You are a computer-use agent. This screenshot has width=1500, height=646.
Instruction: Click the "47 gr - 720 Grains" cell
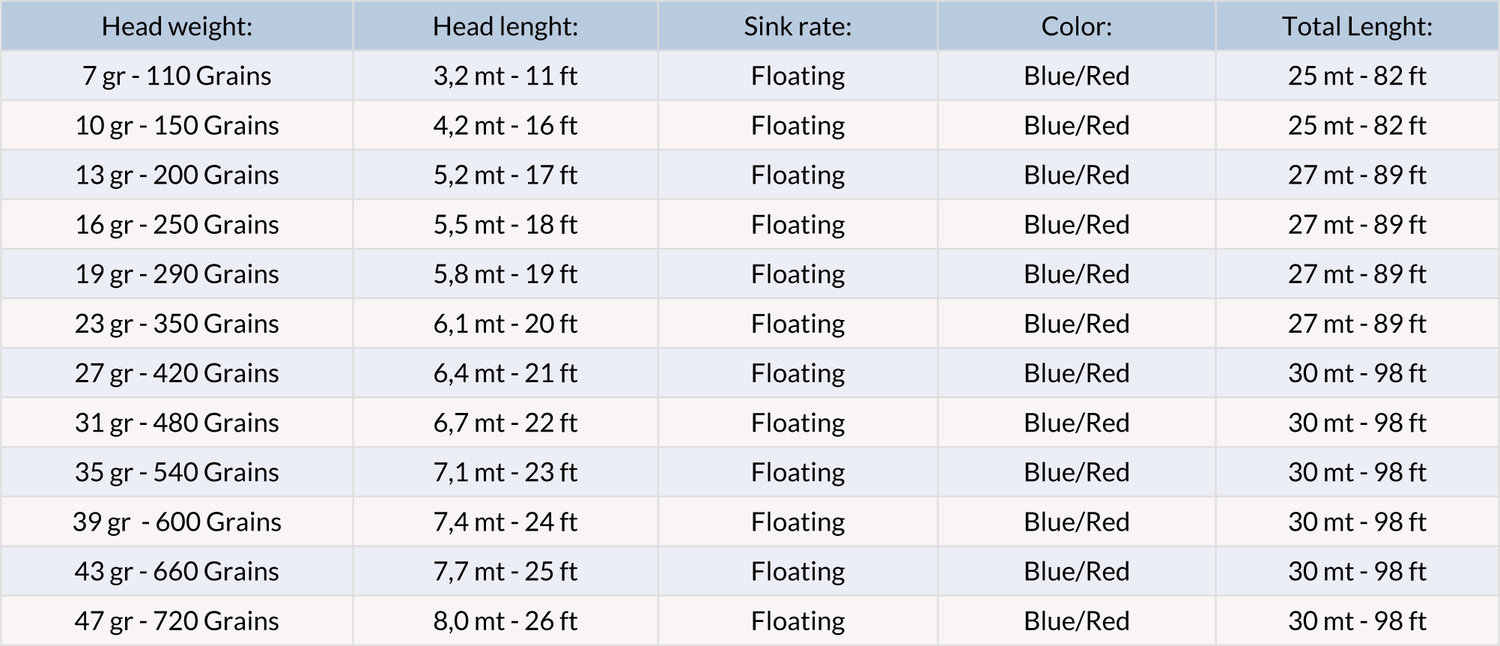pos(177,621)
